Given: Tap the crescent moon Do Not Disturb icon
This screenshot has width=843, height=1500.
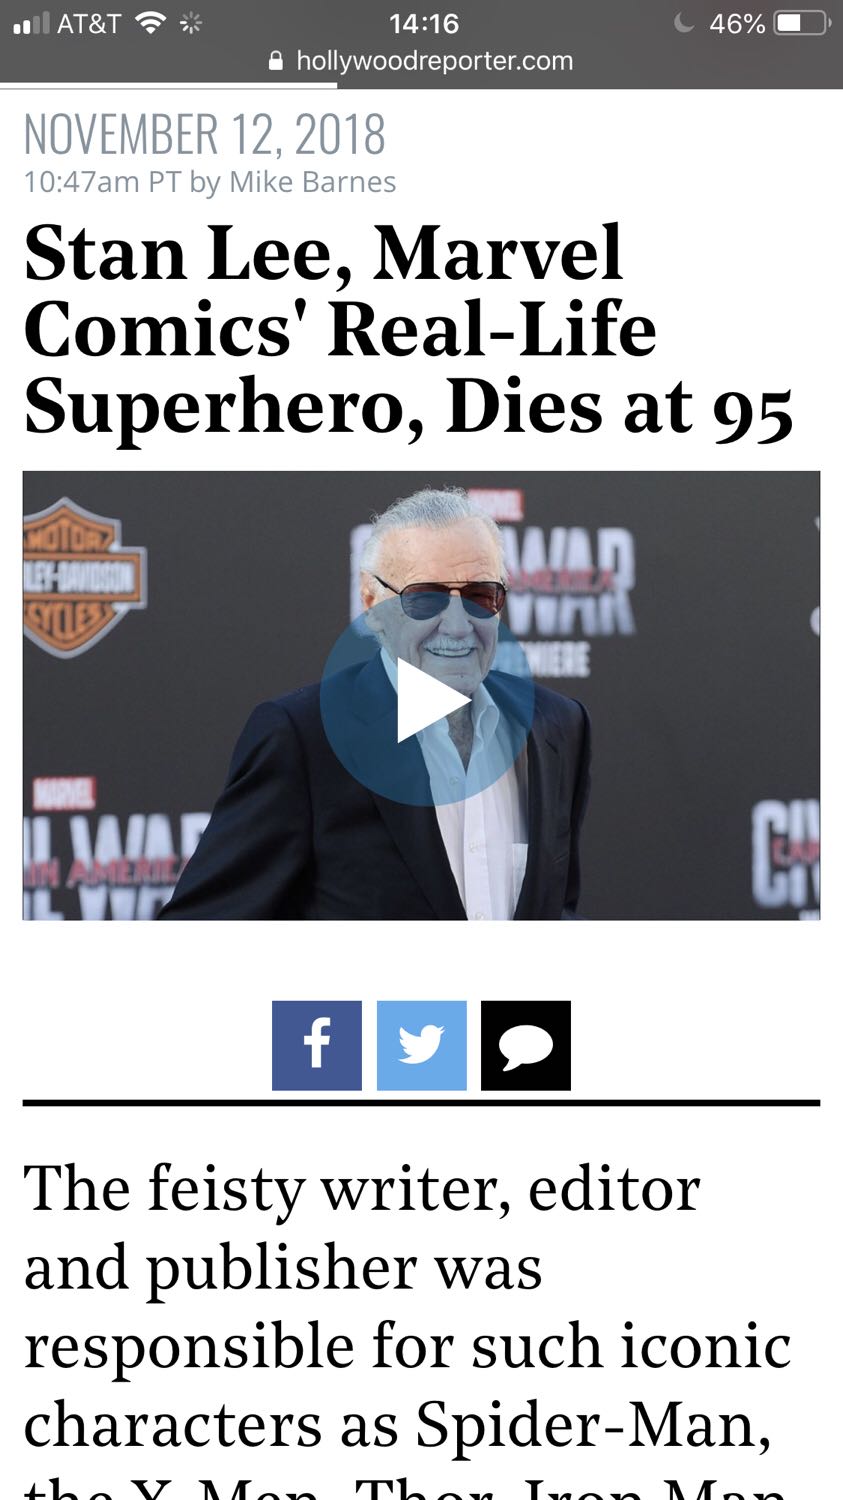Looking at the screenshot, I should [x=684, y=23].
